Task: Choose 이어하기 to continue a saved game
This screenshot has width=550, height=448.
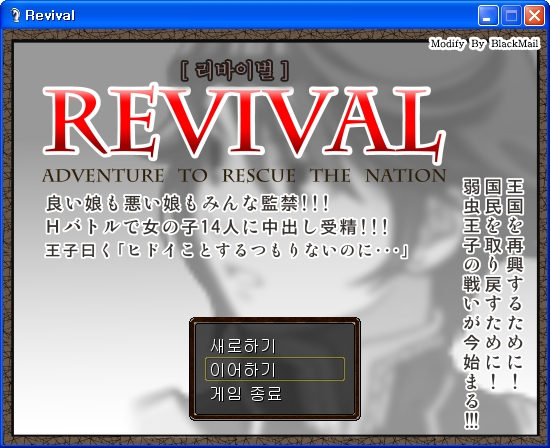Action: (x=275, y=369)
